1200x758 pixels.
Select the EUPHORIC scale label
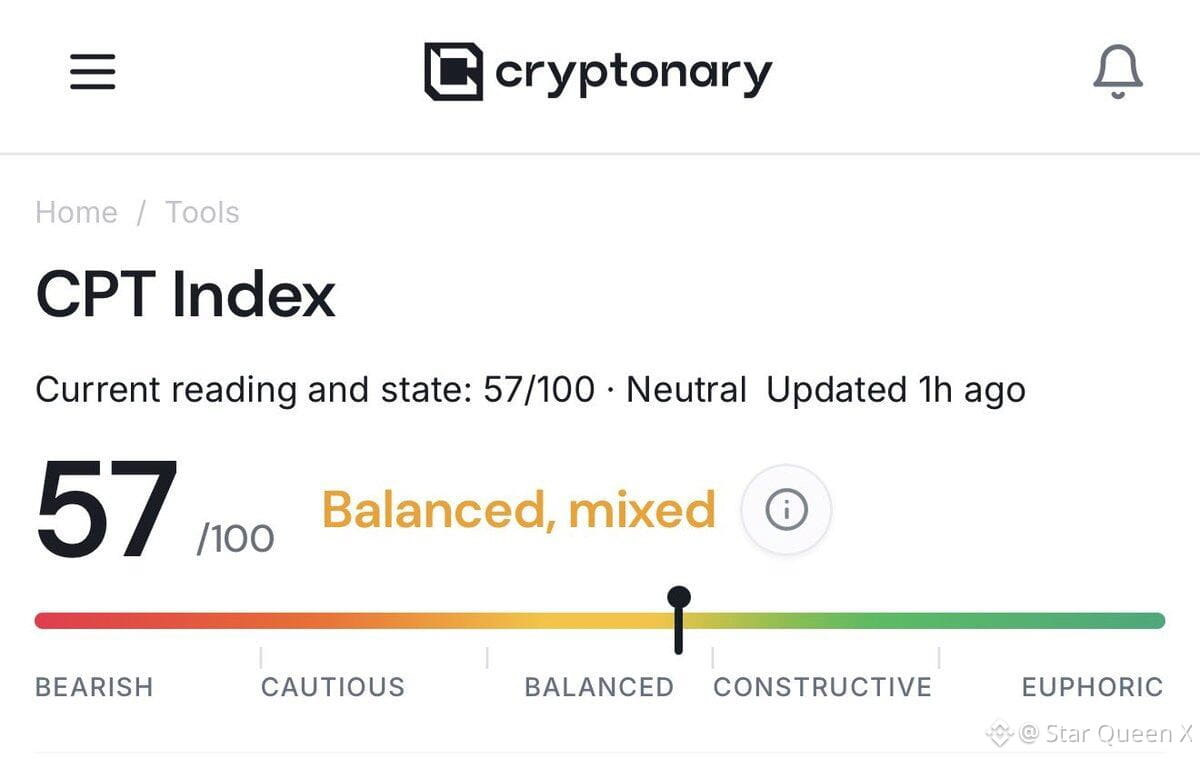(x=1092, y=687)
